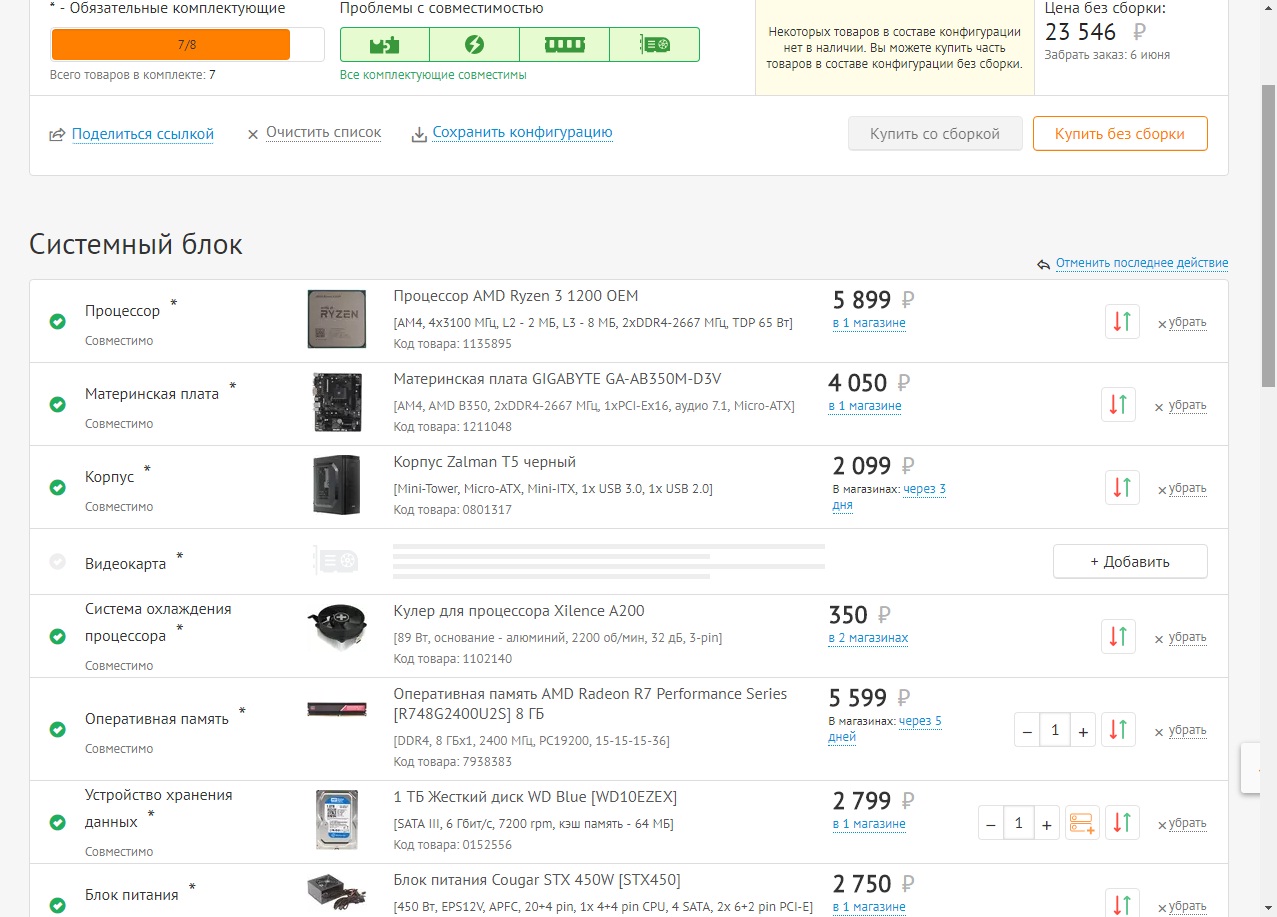1277x917 pixels.
Task: Click the 7/8 required components progress bar
Action: [x=187, y=45]
